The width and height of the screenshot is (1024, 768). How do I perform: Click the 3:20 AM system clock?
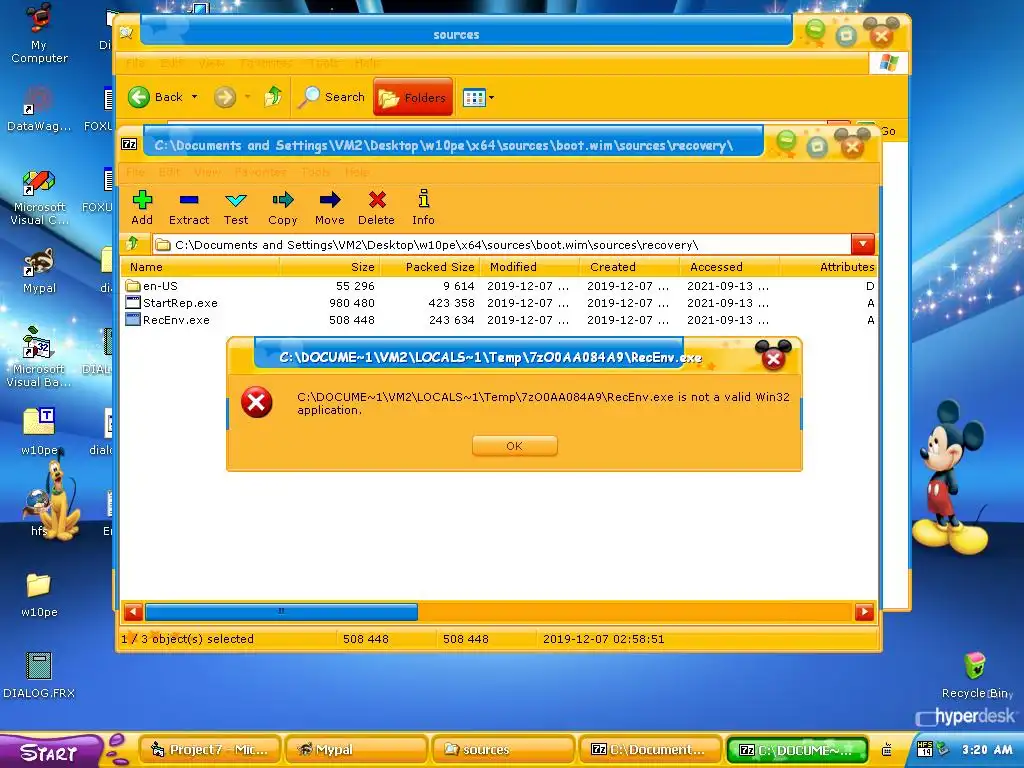[987, 750]
